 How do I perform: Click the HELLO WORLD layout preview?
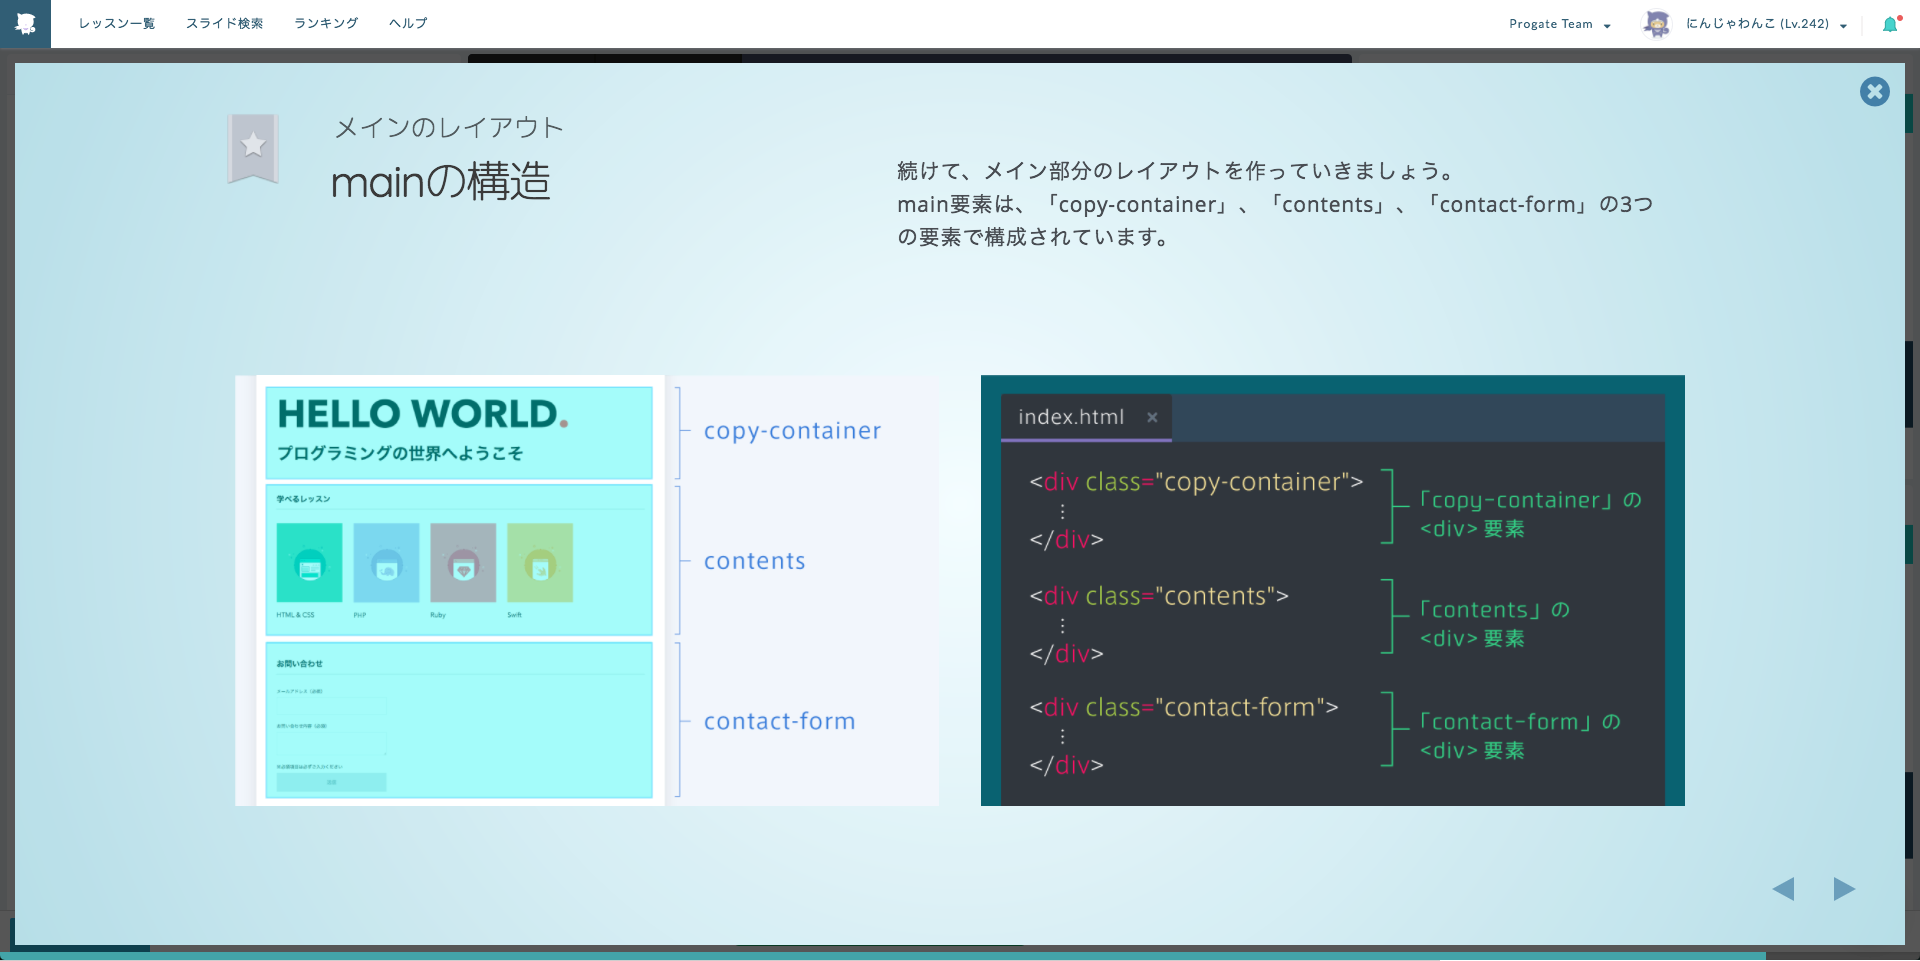tap(458, 432)
